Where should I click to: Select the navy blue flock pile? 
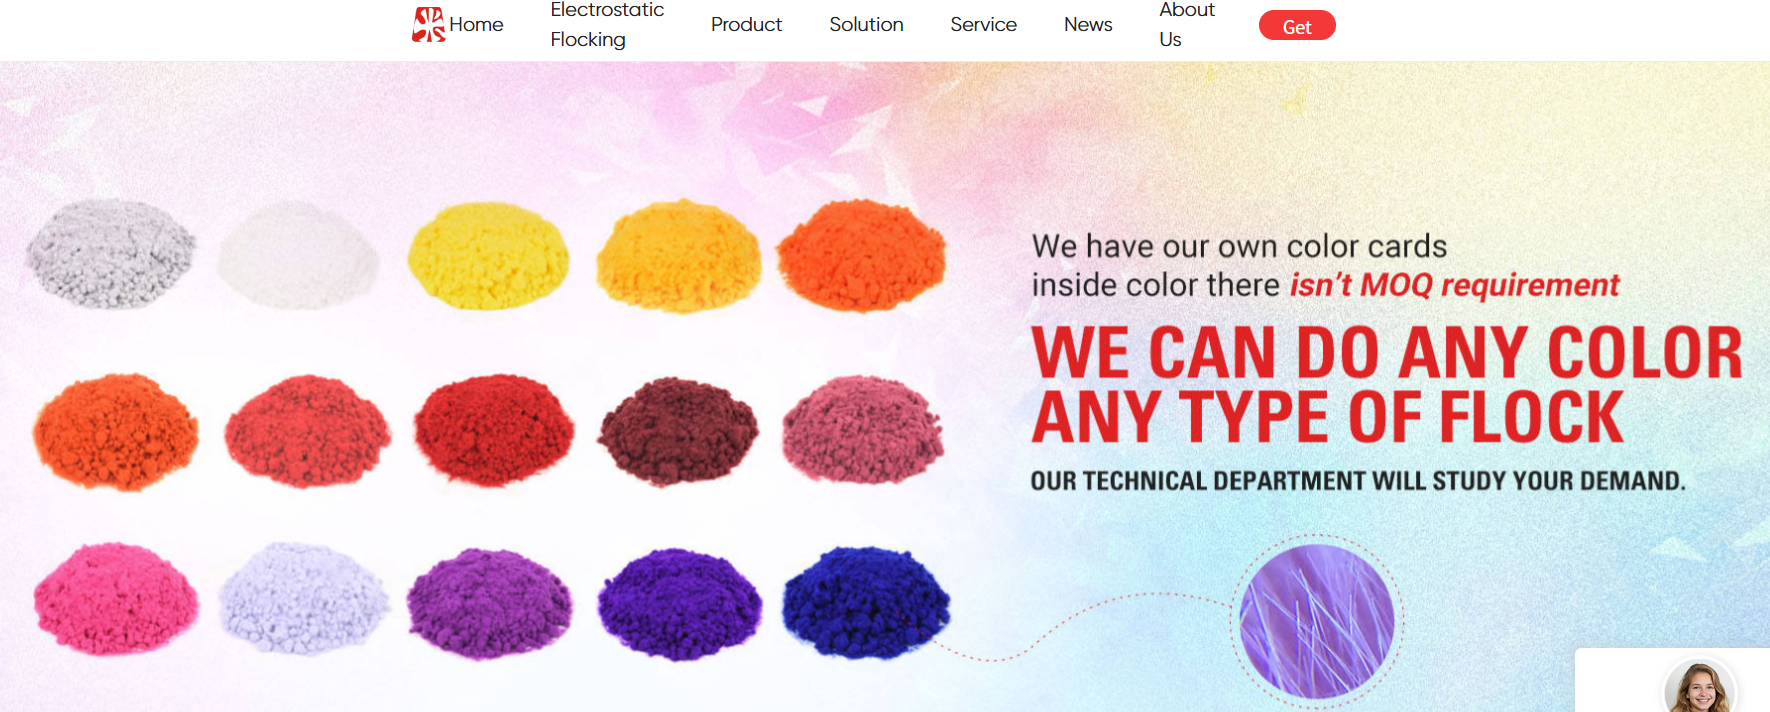(865, 603)
